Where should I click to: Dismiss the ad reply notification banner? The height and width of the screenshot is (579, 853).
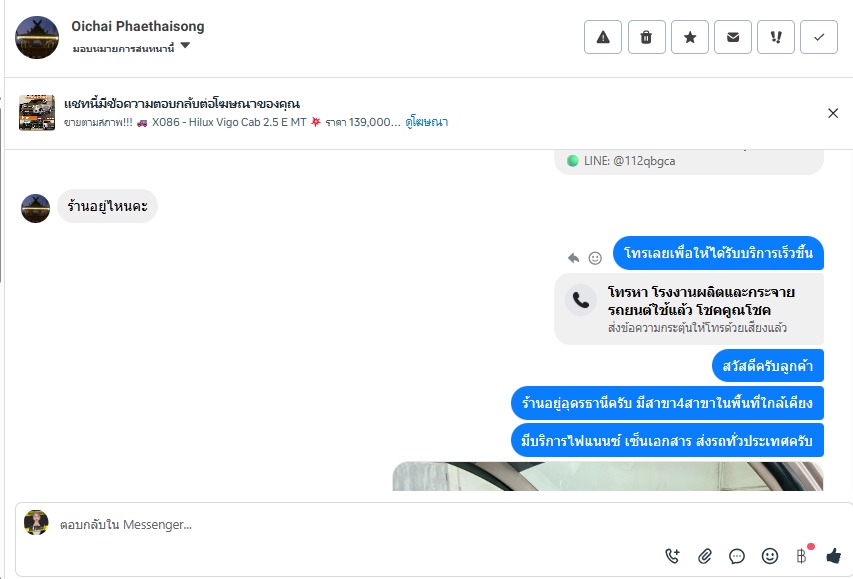(833, 113)
